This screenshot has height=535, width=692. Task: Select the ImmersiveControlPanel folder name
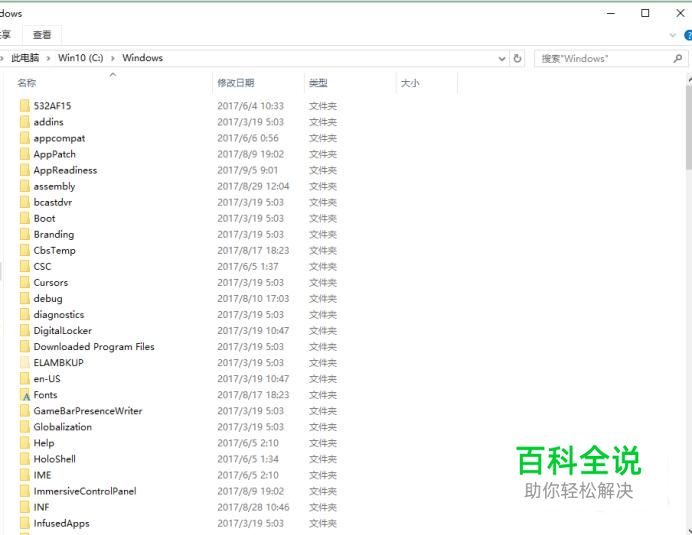[85, 491]
